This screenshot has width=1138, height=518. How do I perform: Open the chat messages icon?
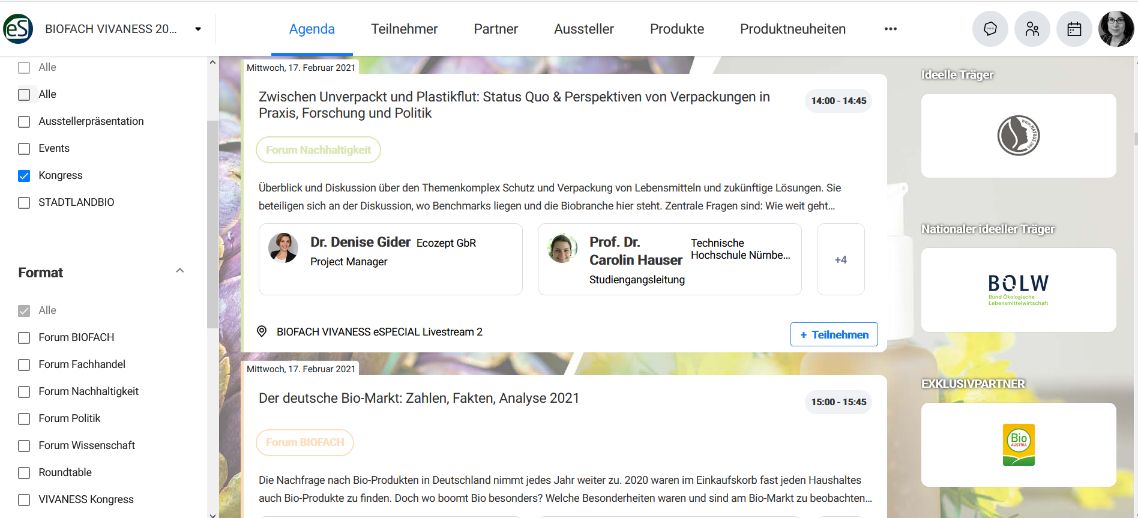point(990,29)
